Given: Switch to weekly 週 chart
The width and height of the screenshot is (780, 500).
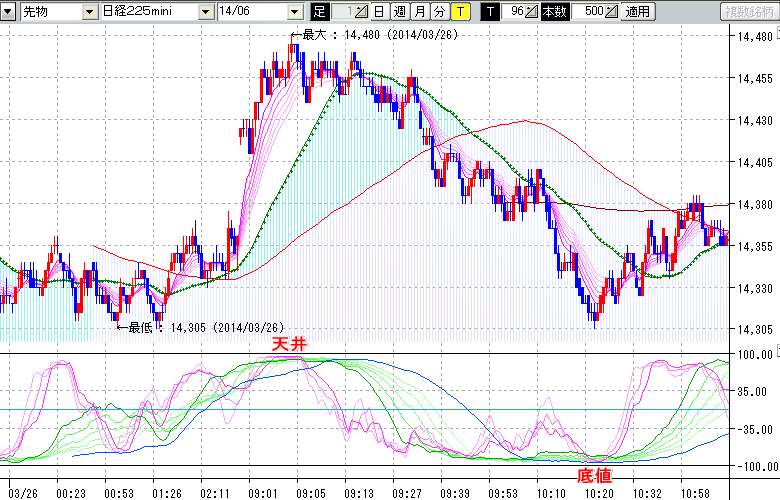Looking at the screenshot, I should pyautogui.click(x=399, y=12).
